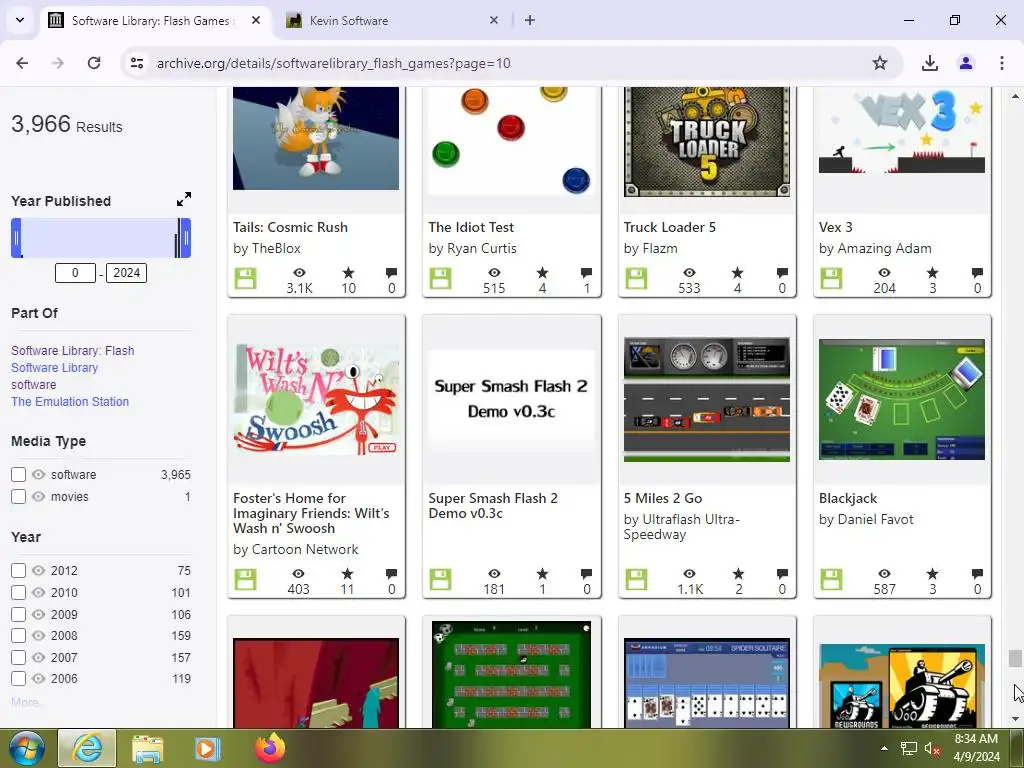Click the favorites star on Wilt's Wash n' Swoosh
Screen dimensions: 1024x768
(x=347, y=573)
